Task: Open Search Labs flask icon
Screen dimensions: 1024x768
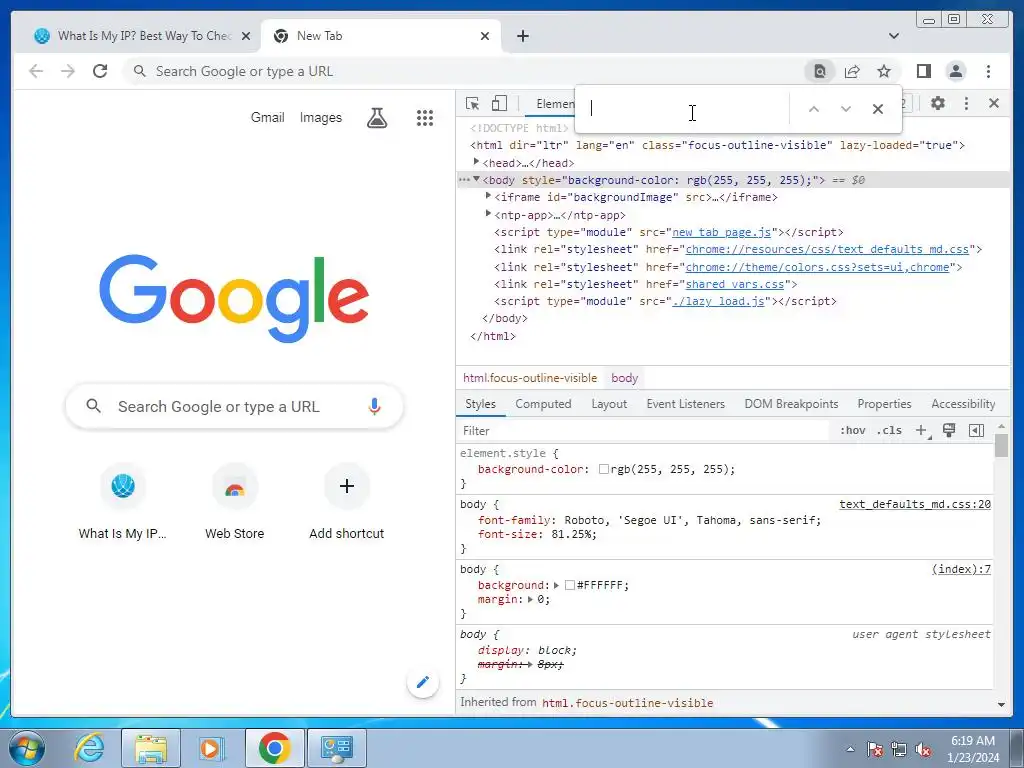Action: 377,118
